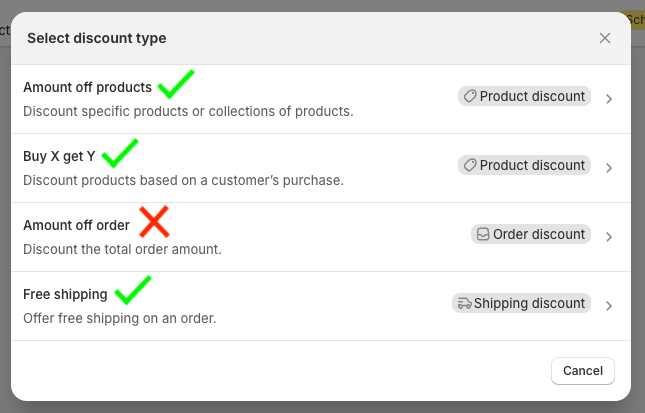Choose the Free shipping discount type

coord(321,306)
